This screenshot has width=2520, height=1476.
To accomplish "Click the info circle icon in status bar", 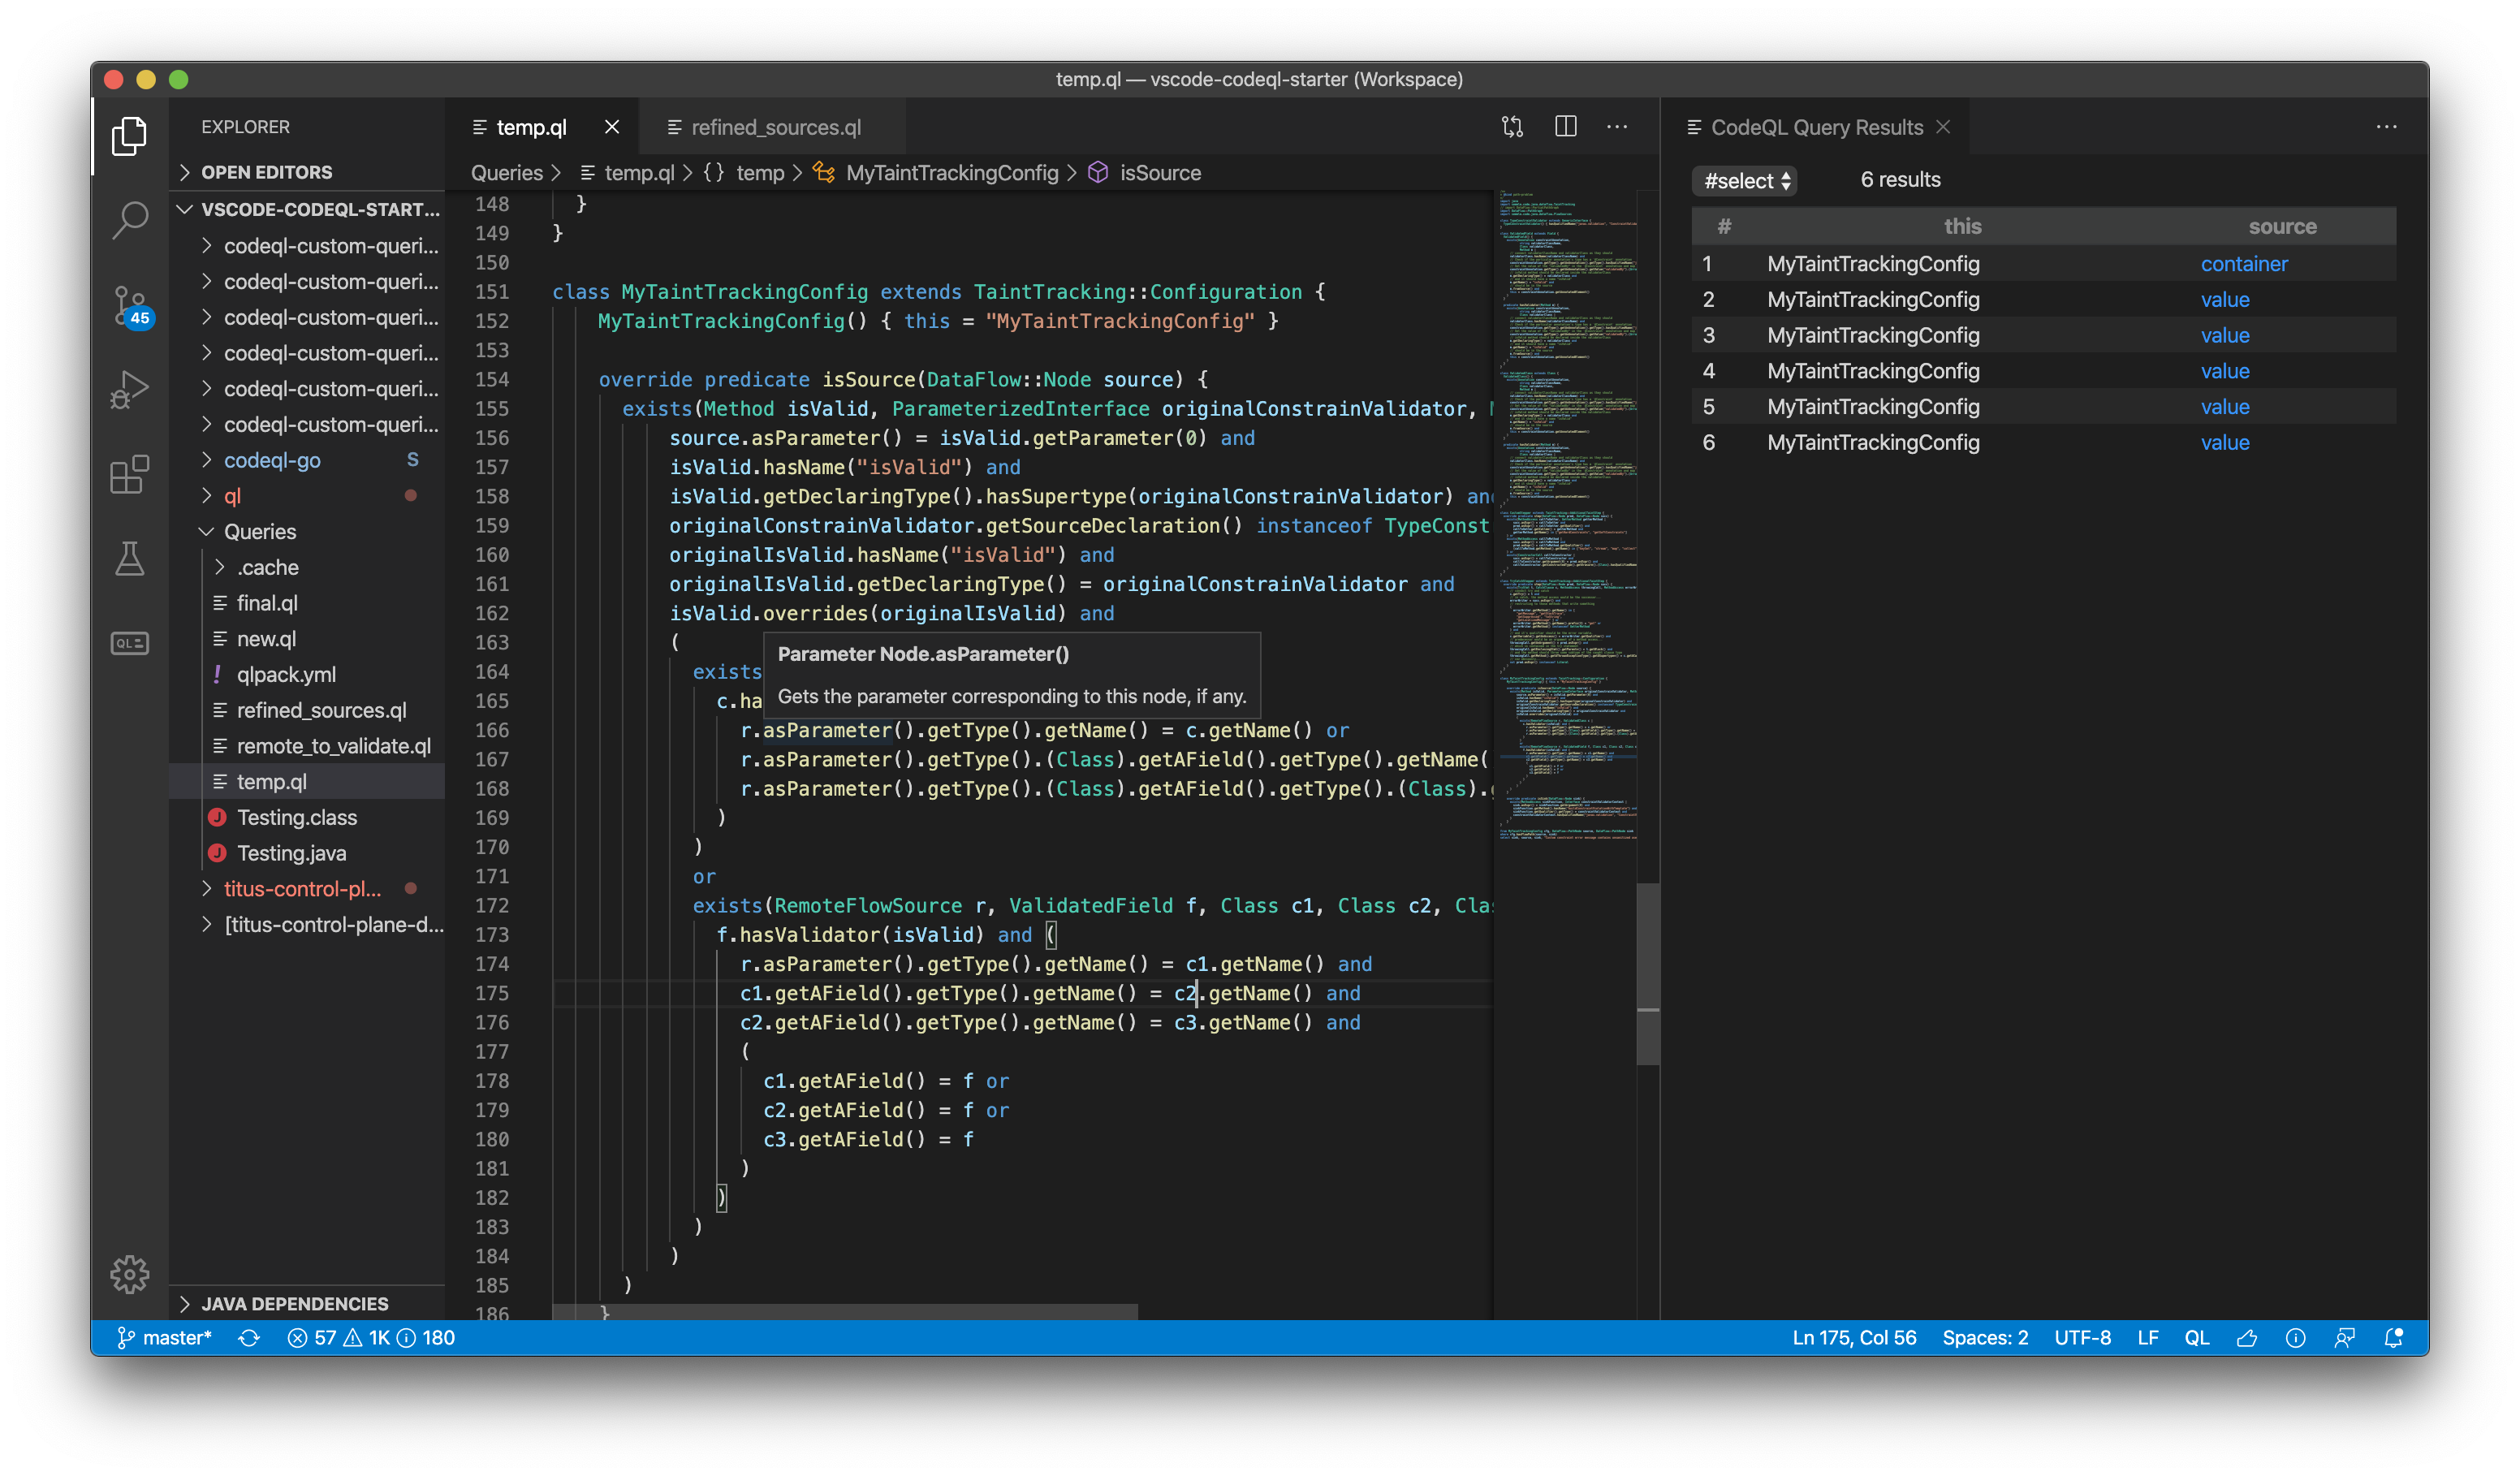I will click(2295, 1337).
